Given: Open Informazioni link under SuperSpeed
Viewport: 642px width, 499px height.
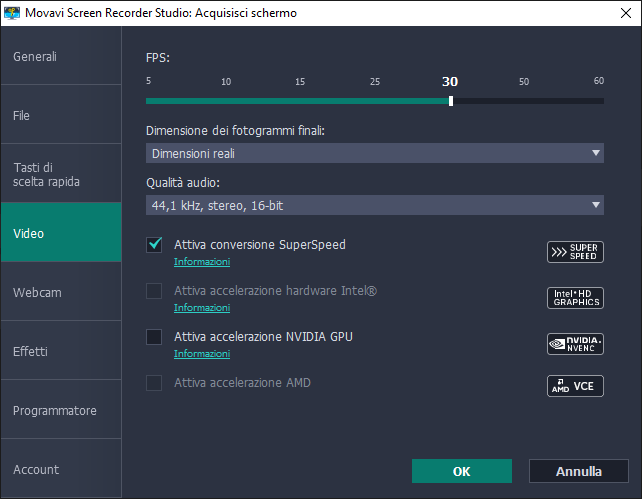Looking at the screenshot, I should [x=202, y=262].
